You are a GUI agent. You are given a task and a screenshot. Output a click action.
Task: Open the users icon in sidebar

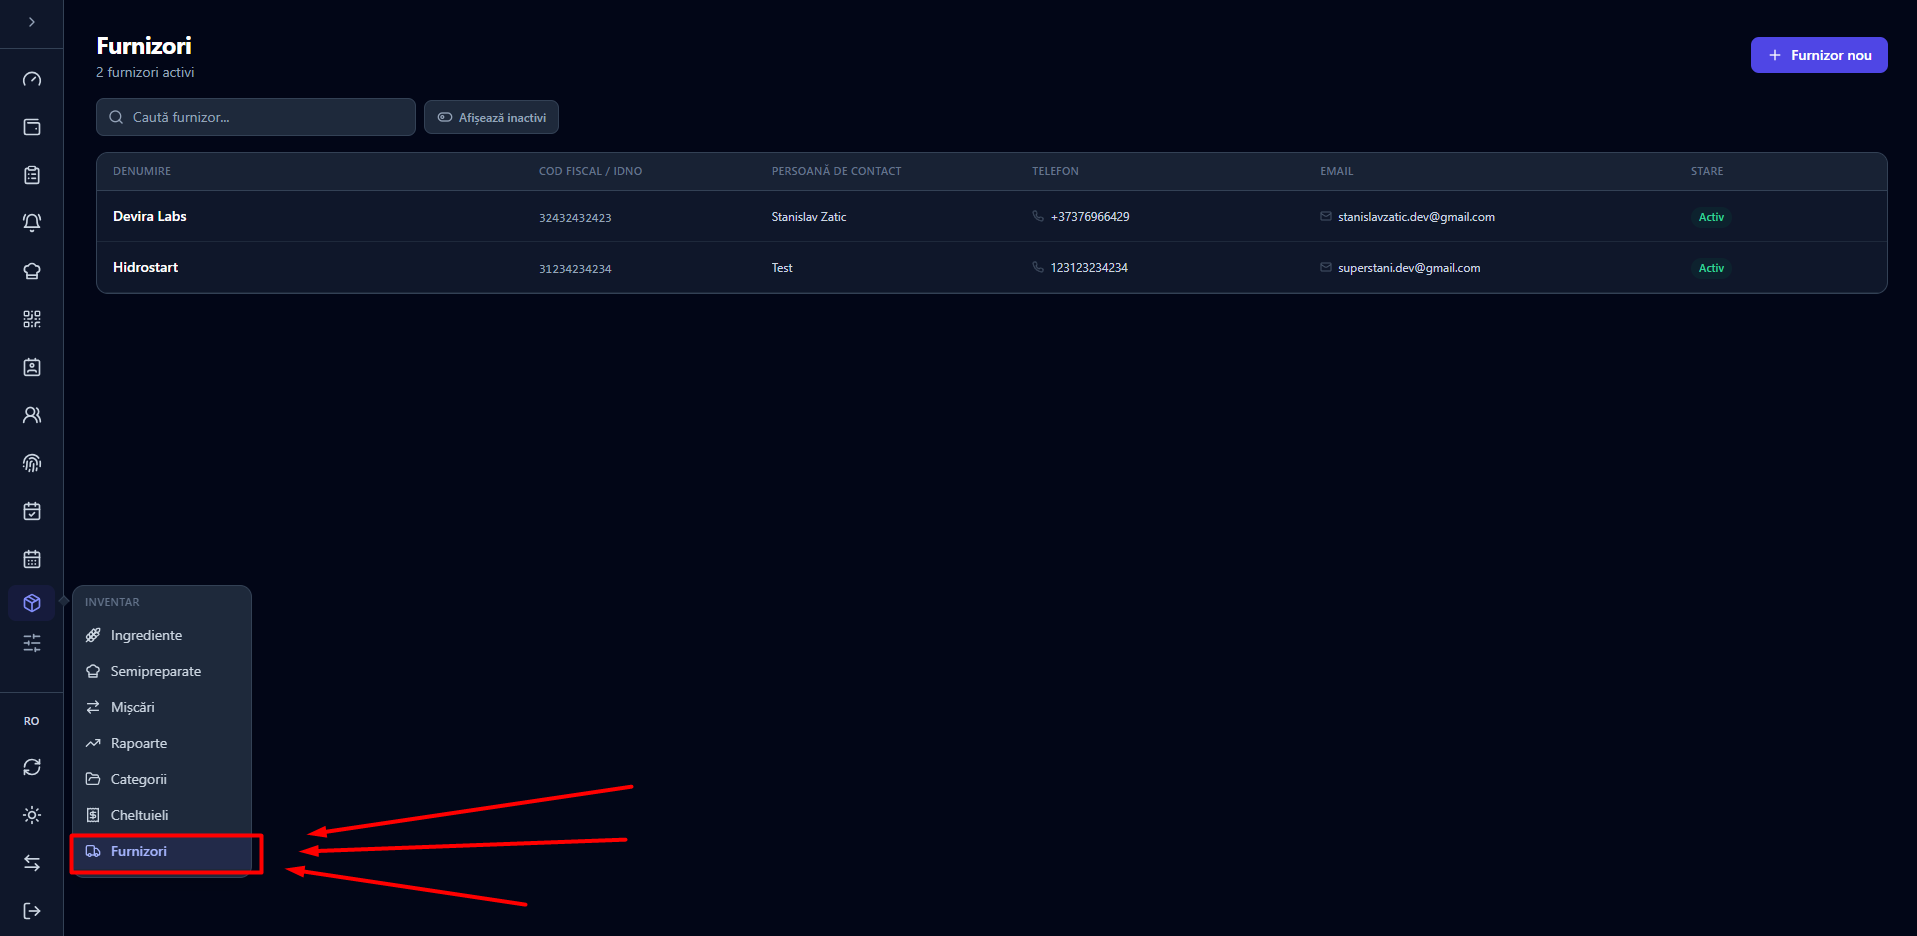pos(32,415)
